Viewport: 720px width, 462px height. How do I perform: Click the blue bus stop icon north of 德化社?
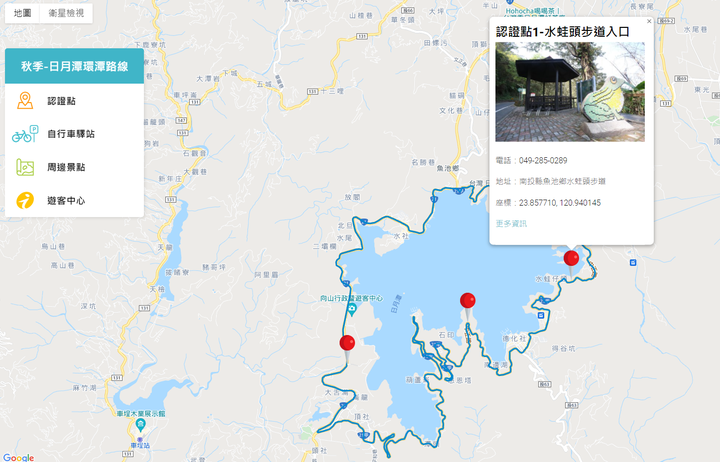(541, 316)
